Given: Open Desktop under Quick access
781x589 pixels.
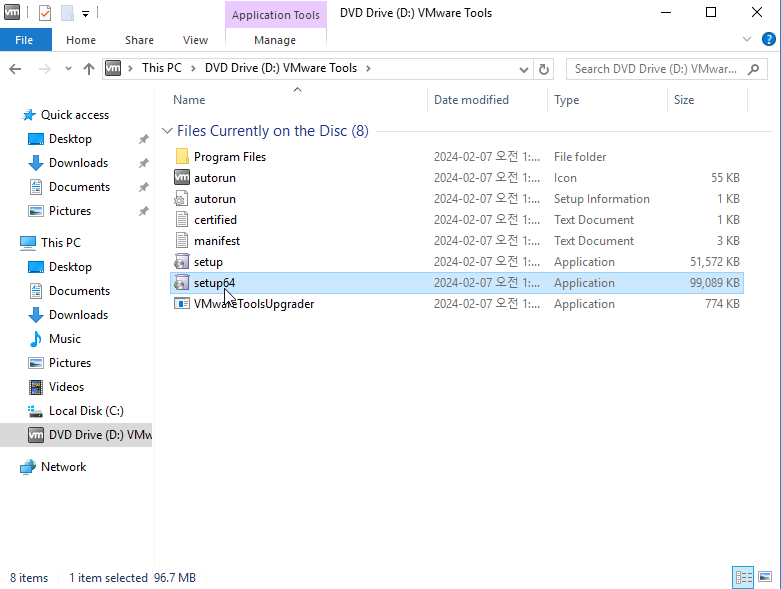Looking at the screenshot, I should (x=70, y=139).
